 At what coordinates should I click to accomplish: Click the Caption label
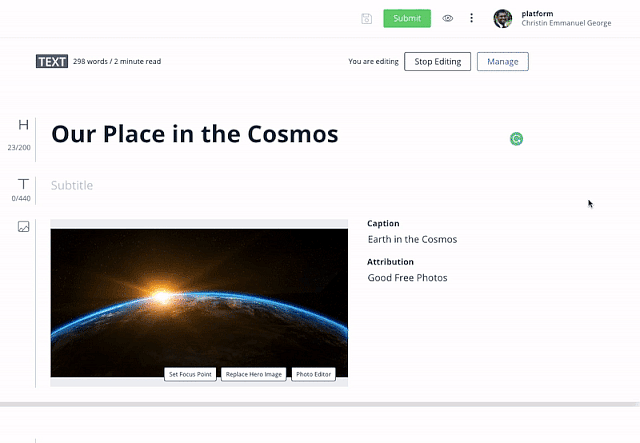coord(383,223)
